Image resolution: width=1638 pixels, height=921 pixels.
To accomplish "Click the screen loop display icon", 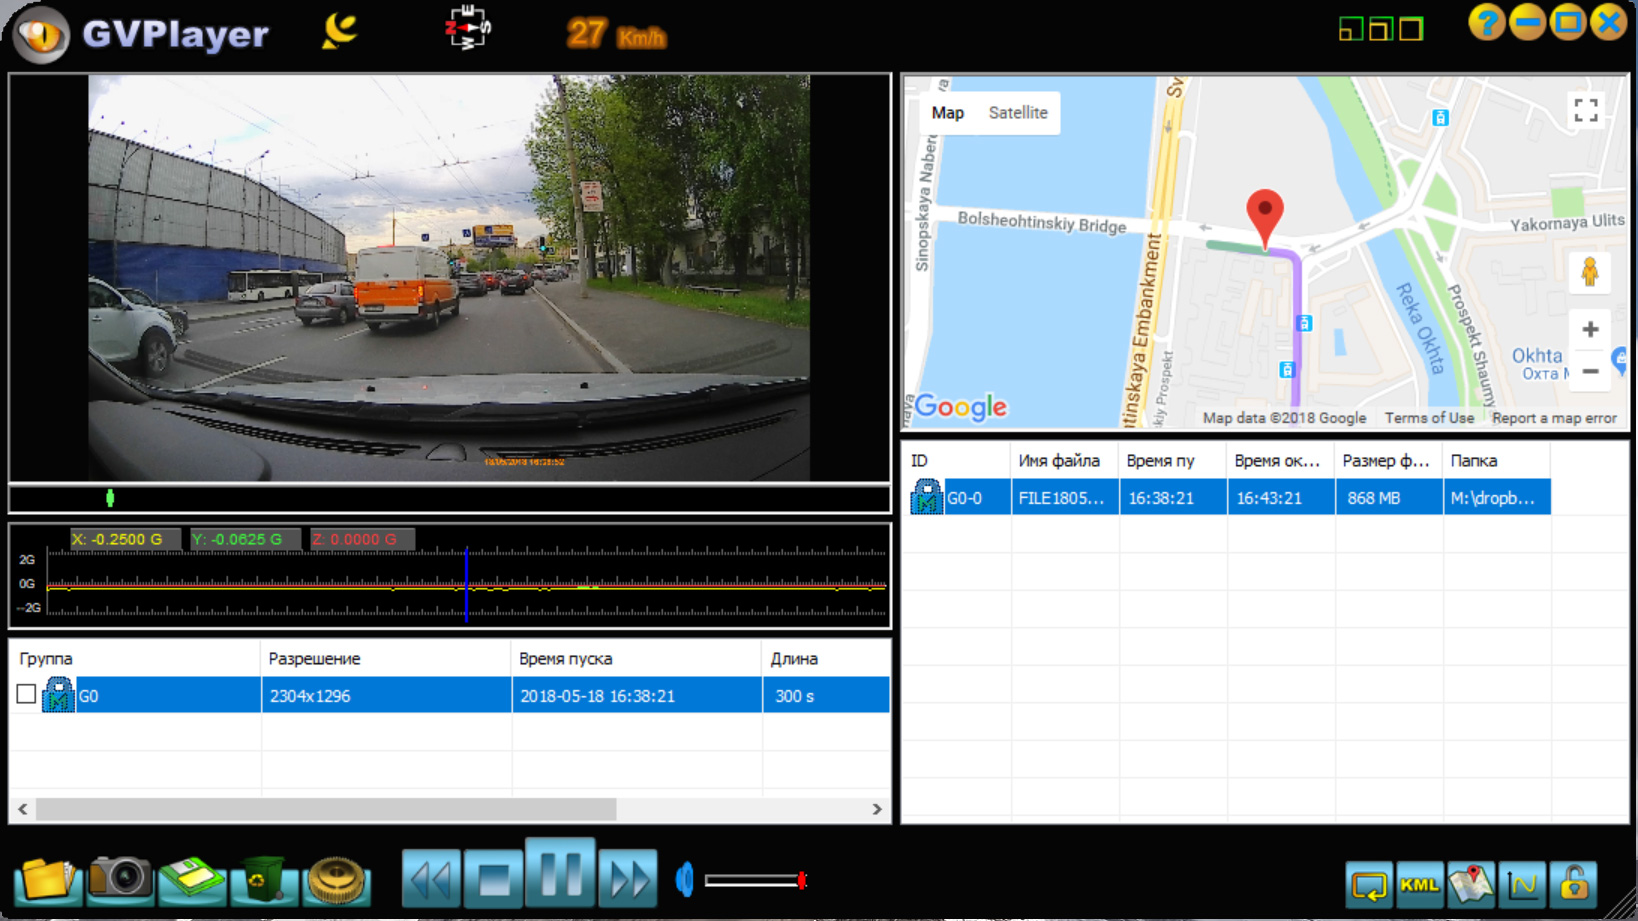I will (x=1369, y=885).
